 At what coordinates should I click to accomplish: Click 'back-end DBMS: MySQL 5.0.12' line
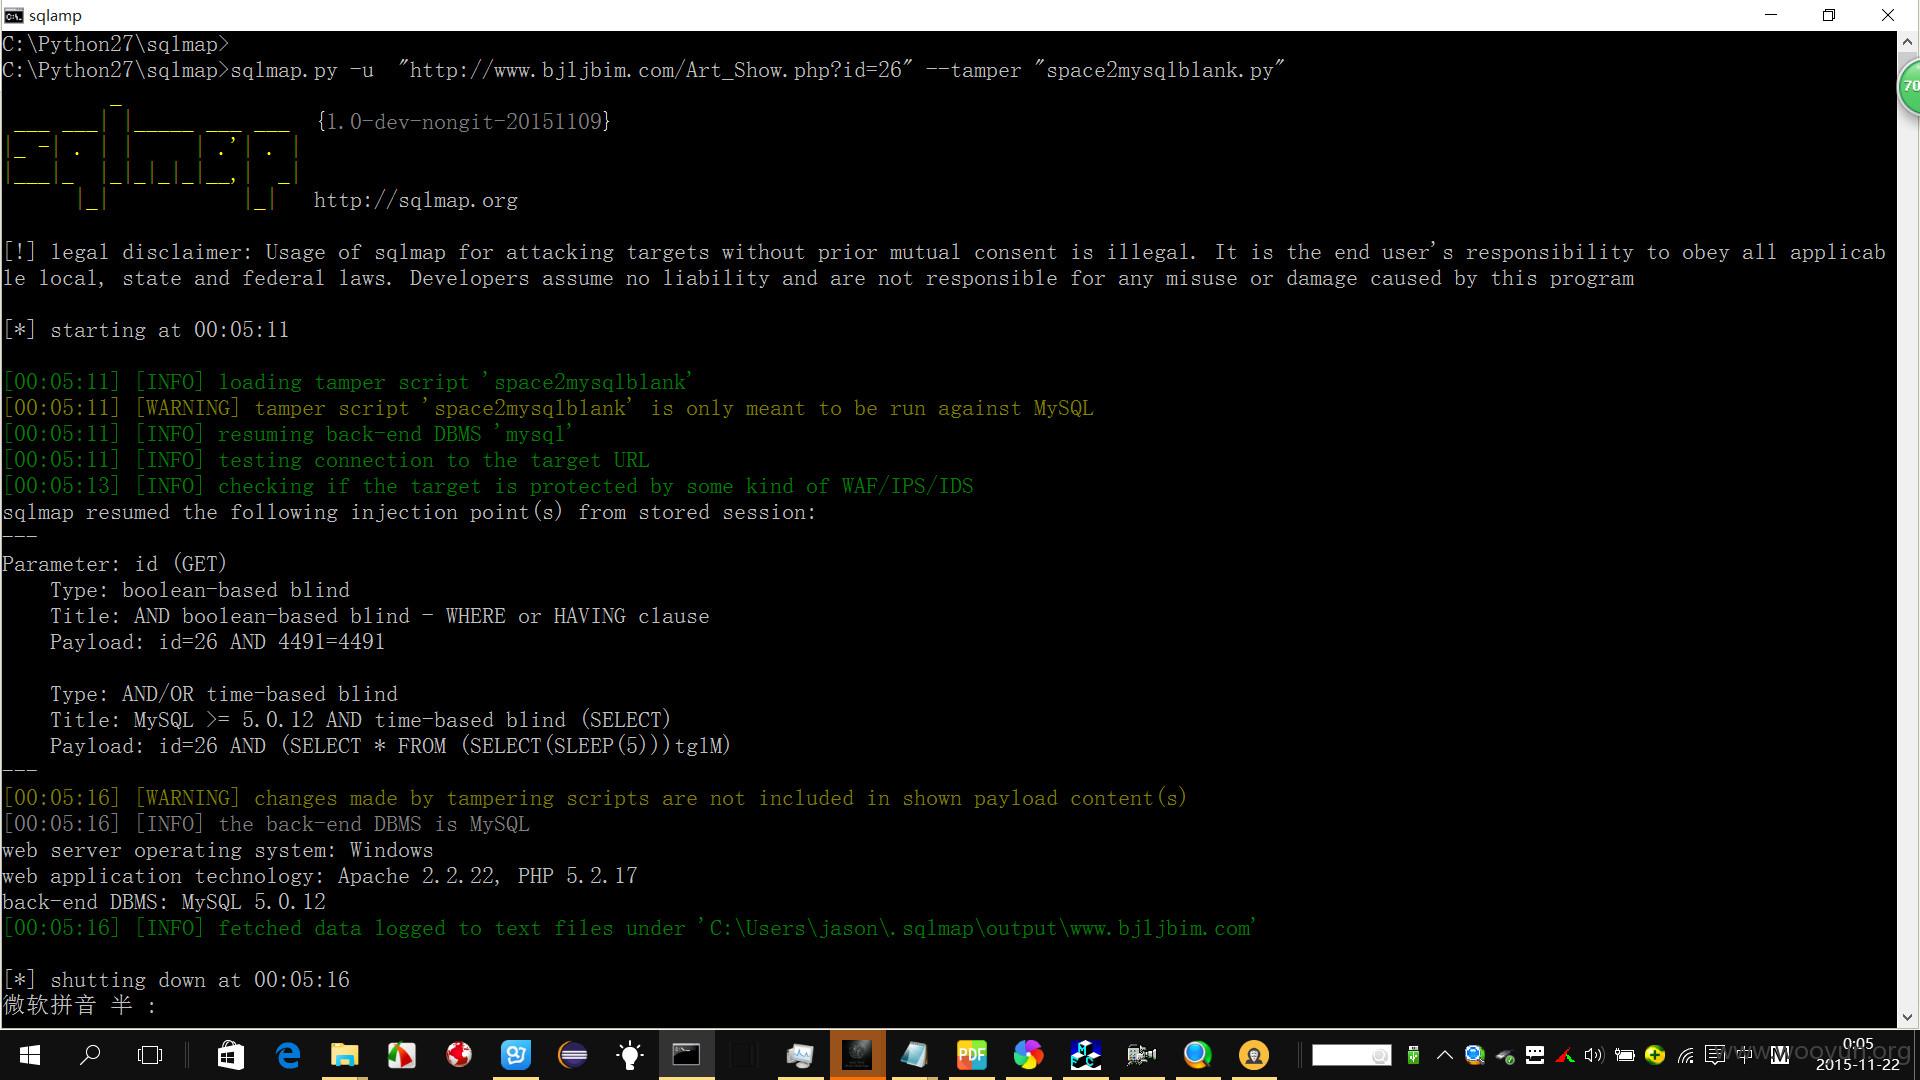pyautogui.click(x=164, y=902)
